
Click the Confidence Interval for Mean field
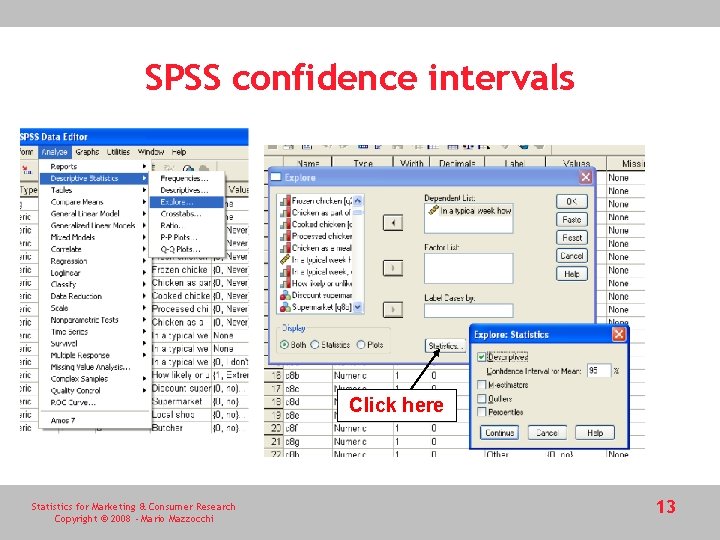pyautogui.click(x=599, y=370)
